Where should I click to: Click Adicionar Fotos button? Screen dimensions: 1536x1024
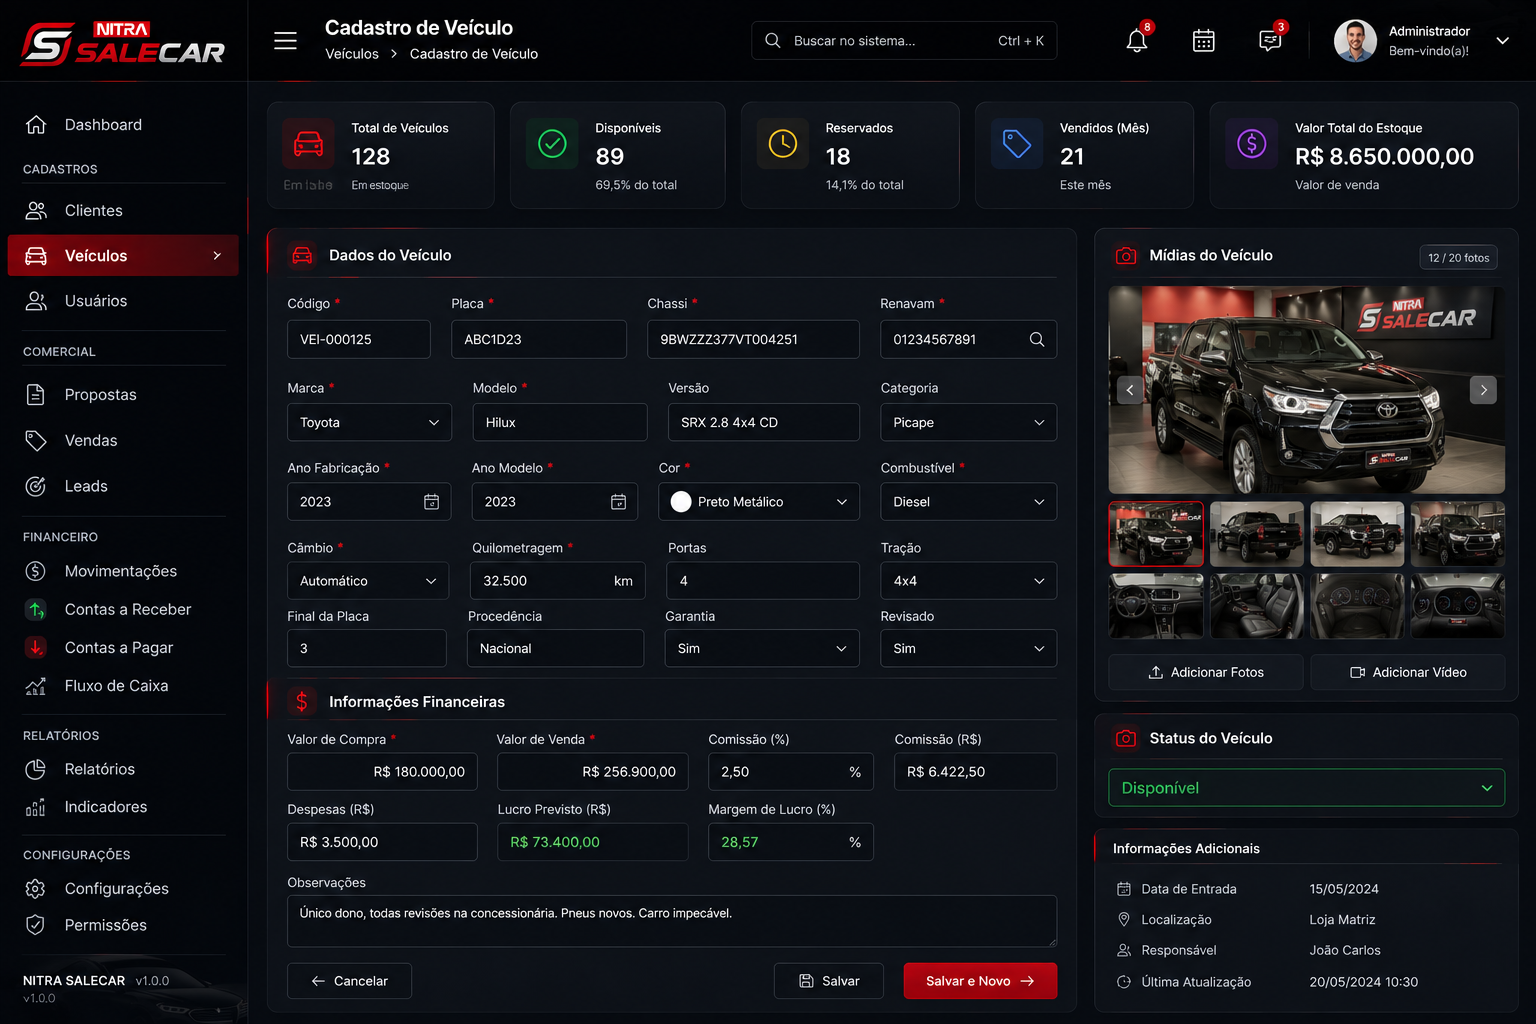point(1205,672)
